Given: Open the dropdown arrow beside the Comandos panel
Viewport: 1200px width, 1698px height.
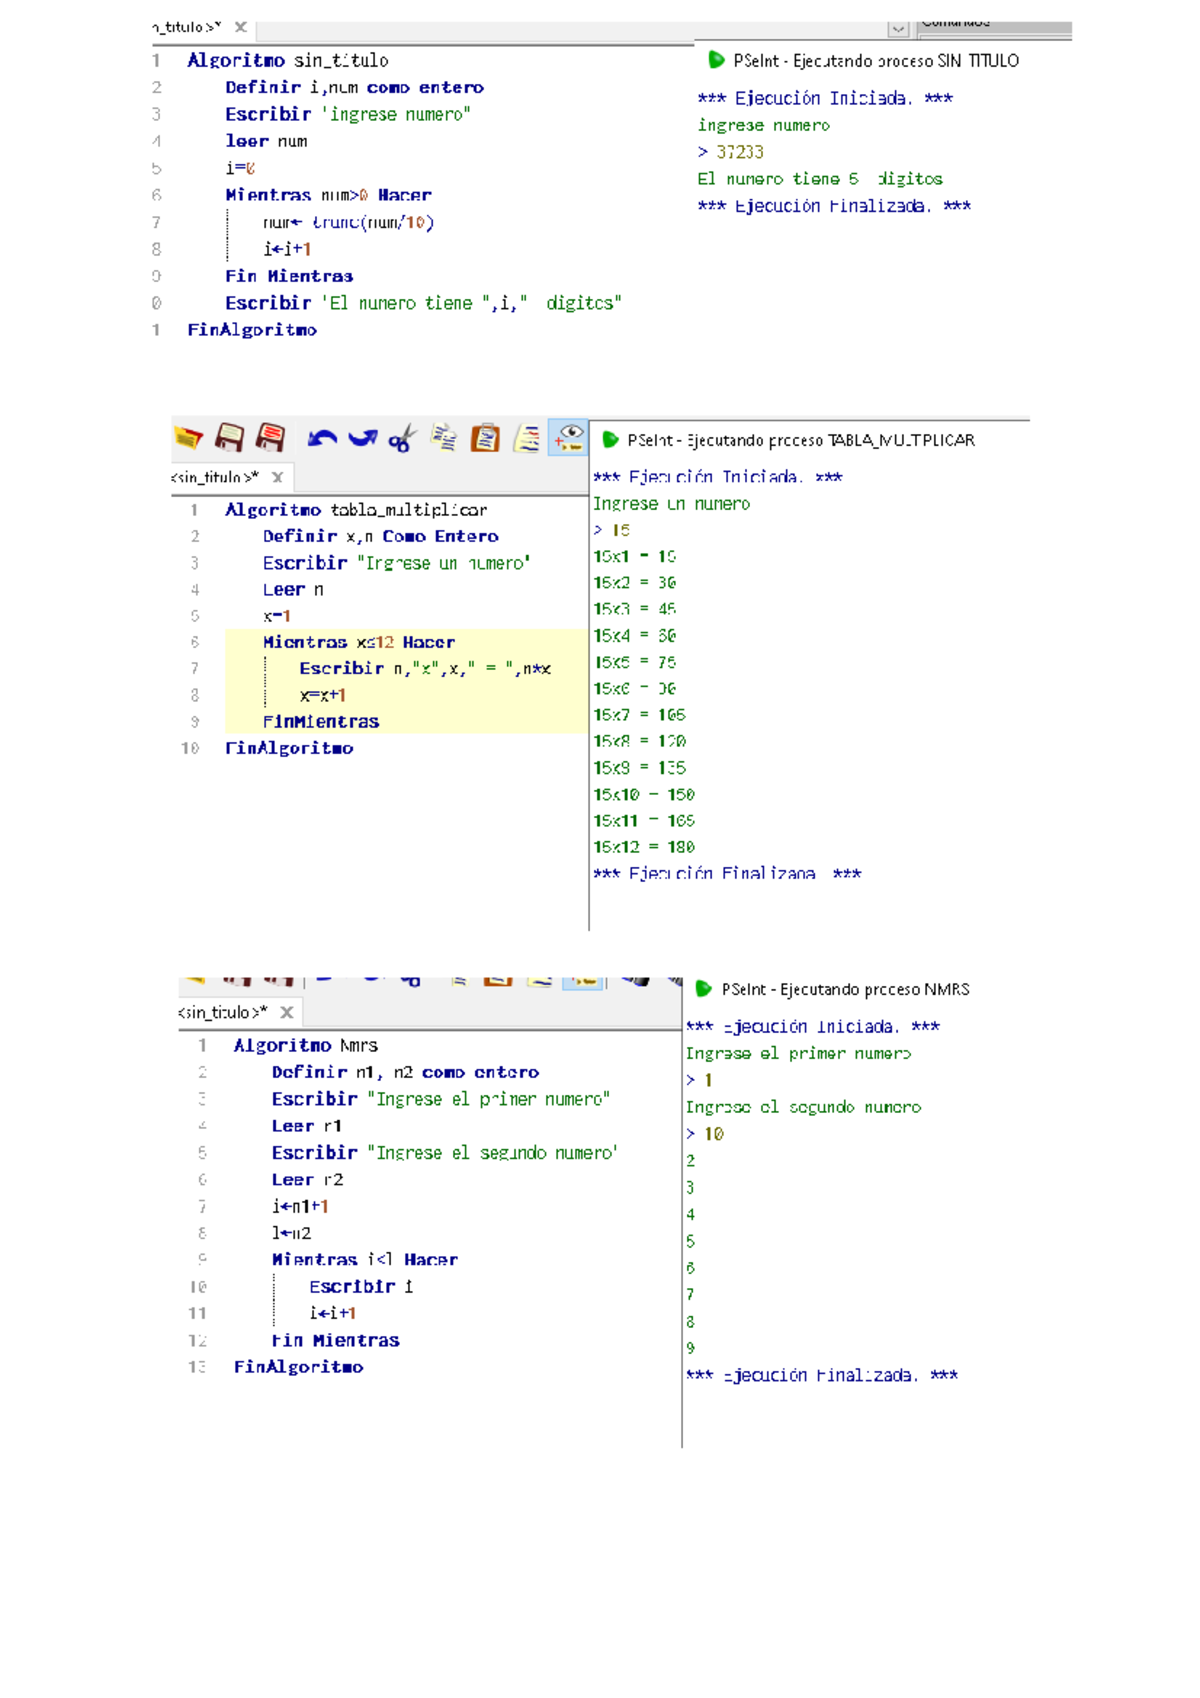Looking at the screenshot, I should click(898, 29).
